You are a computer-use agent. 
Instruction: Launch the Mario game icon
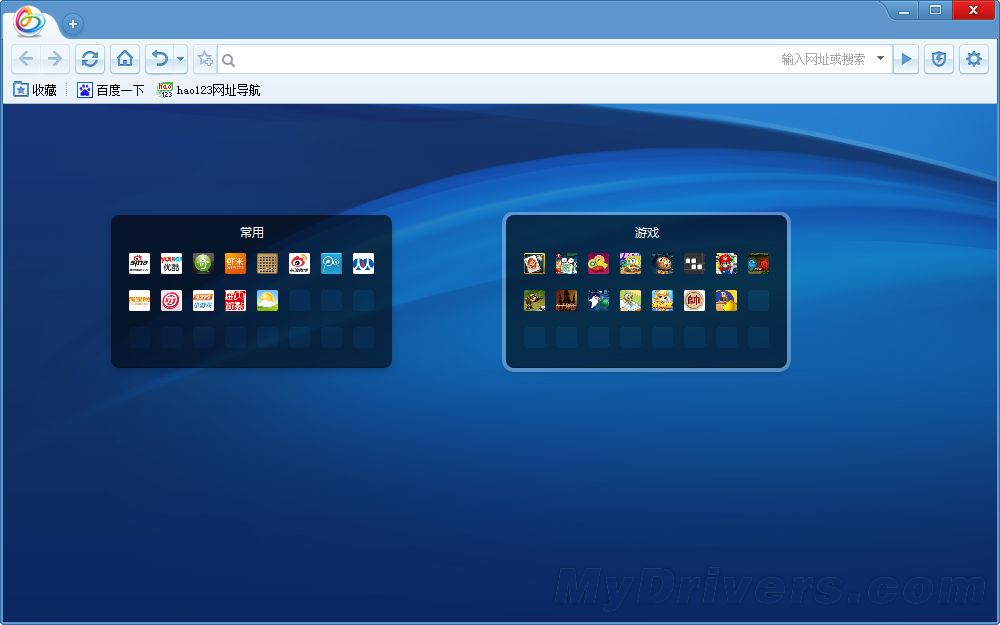pyautogui.click(x=726, y=263)
